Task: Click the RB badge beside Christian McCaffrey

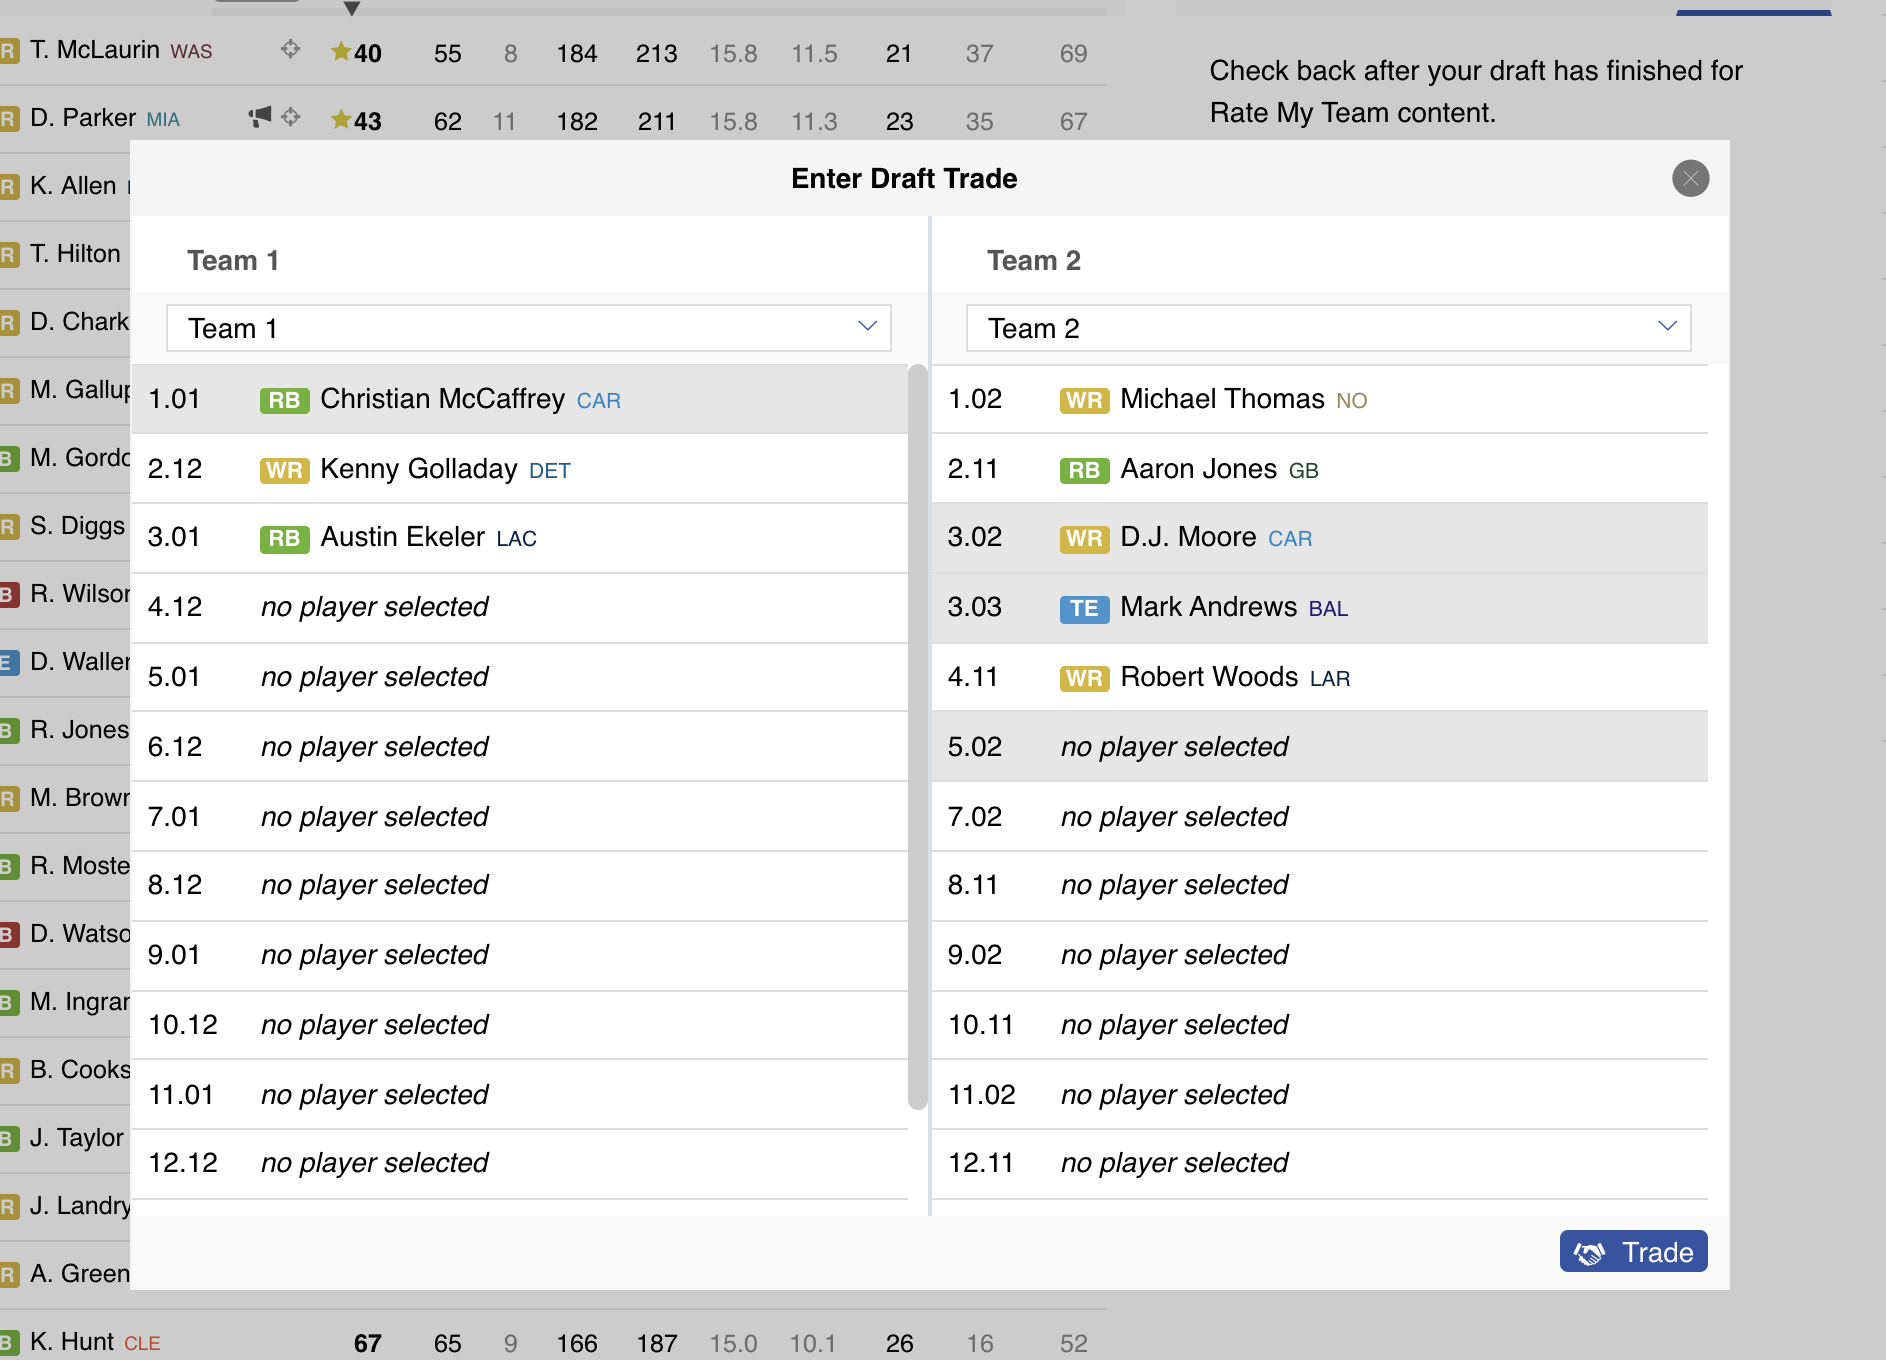Action: [284, 400]
